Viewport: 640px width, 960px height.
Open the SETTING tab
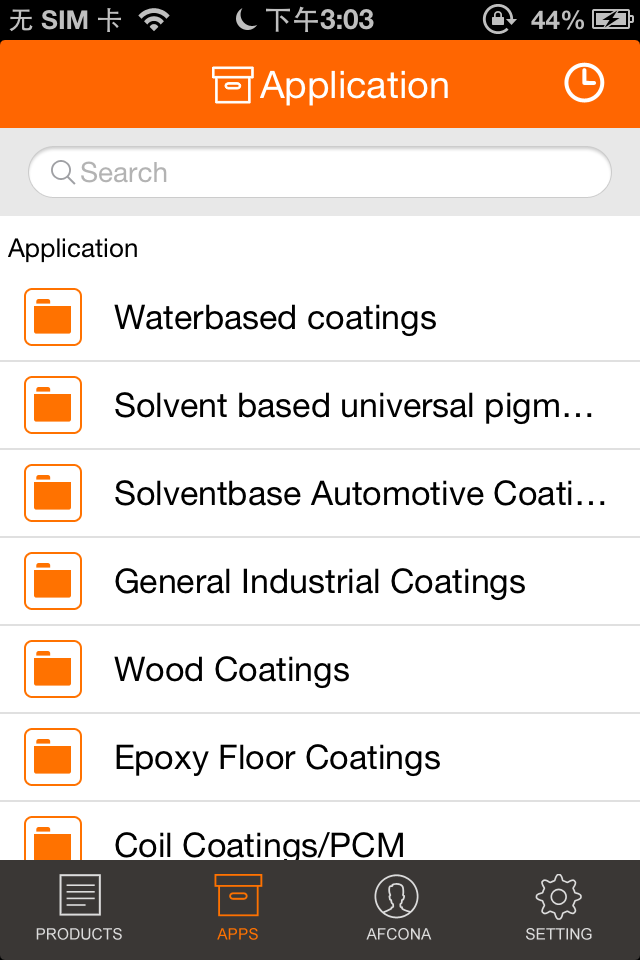pos(559,909)
